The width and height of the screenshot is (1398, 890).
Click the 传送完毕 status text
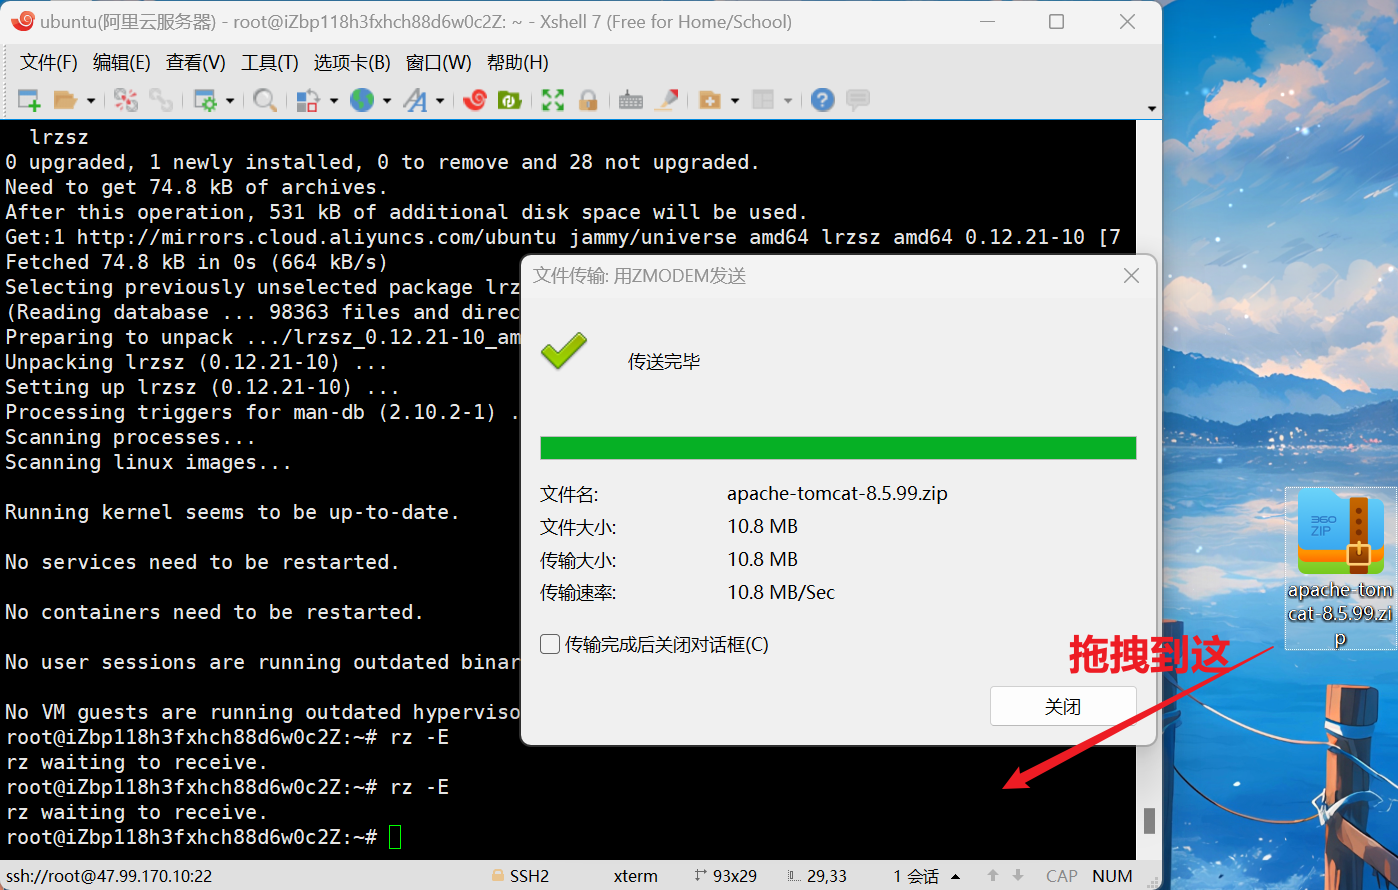point(664,361)
